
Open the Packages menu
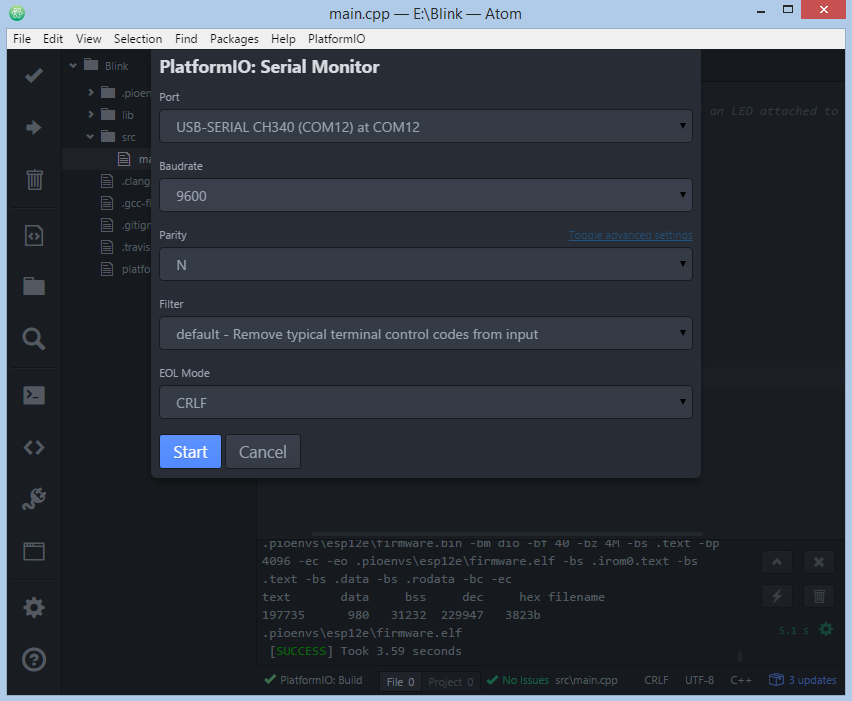point(234,39)
